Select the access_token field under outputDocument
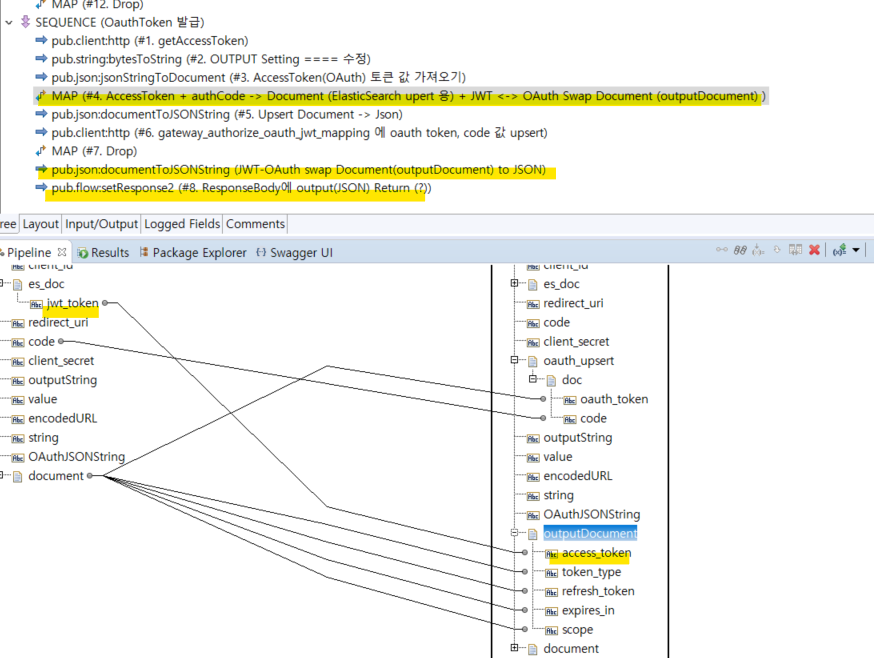The height and width of the screenshot is (658, 874). pos(596,553)
